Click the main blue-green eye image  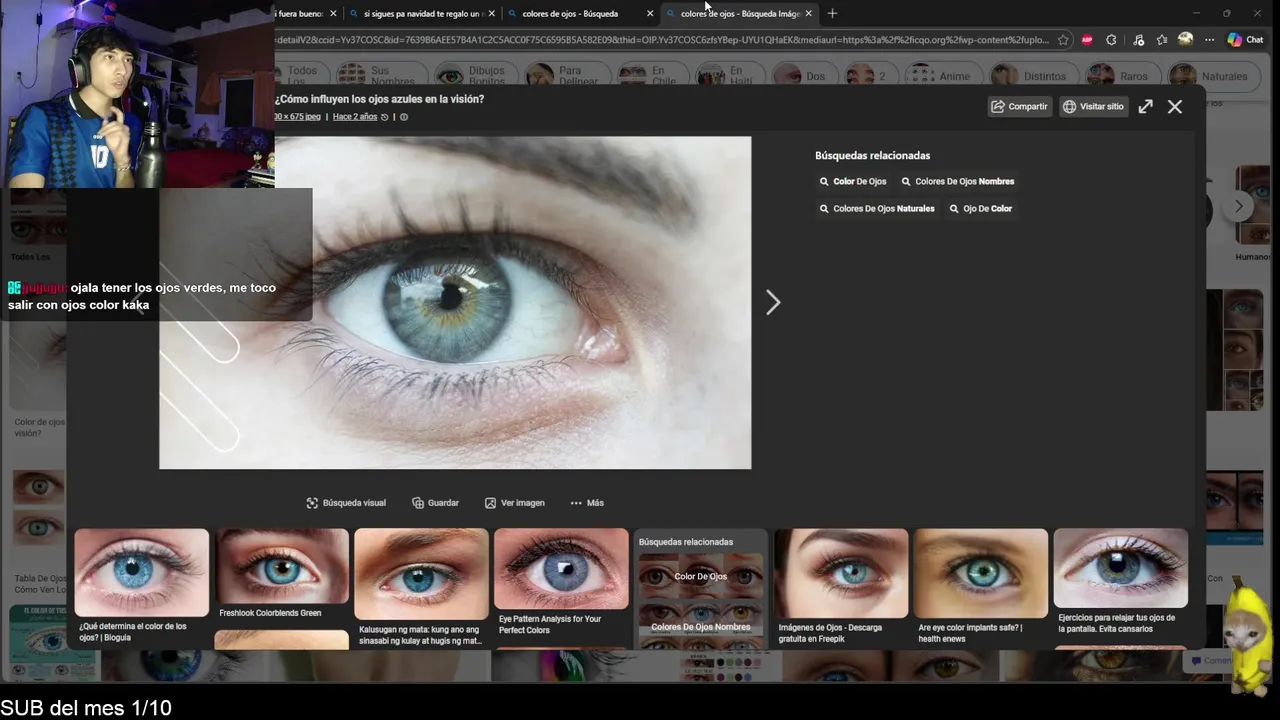[455, 302]
